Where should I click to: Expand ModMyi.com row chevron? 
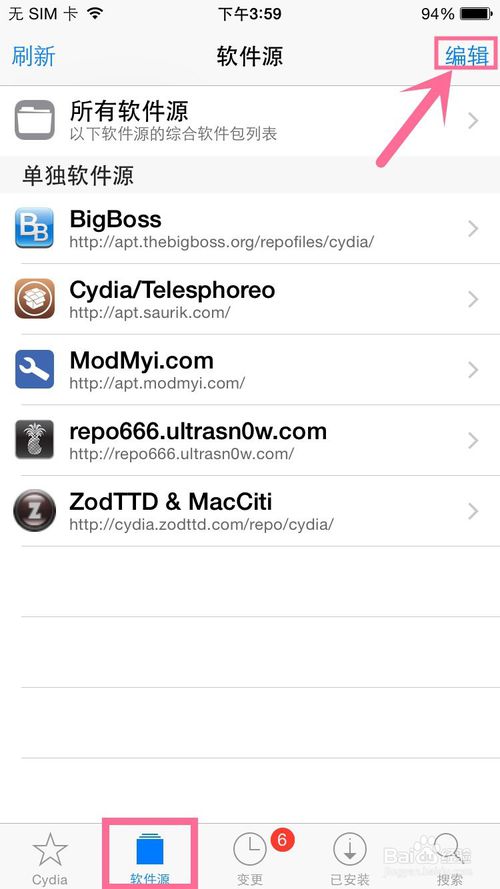[473, 370]
